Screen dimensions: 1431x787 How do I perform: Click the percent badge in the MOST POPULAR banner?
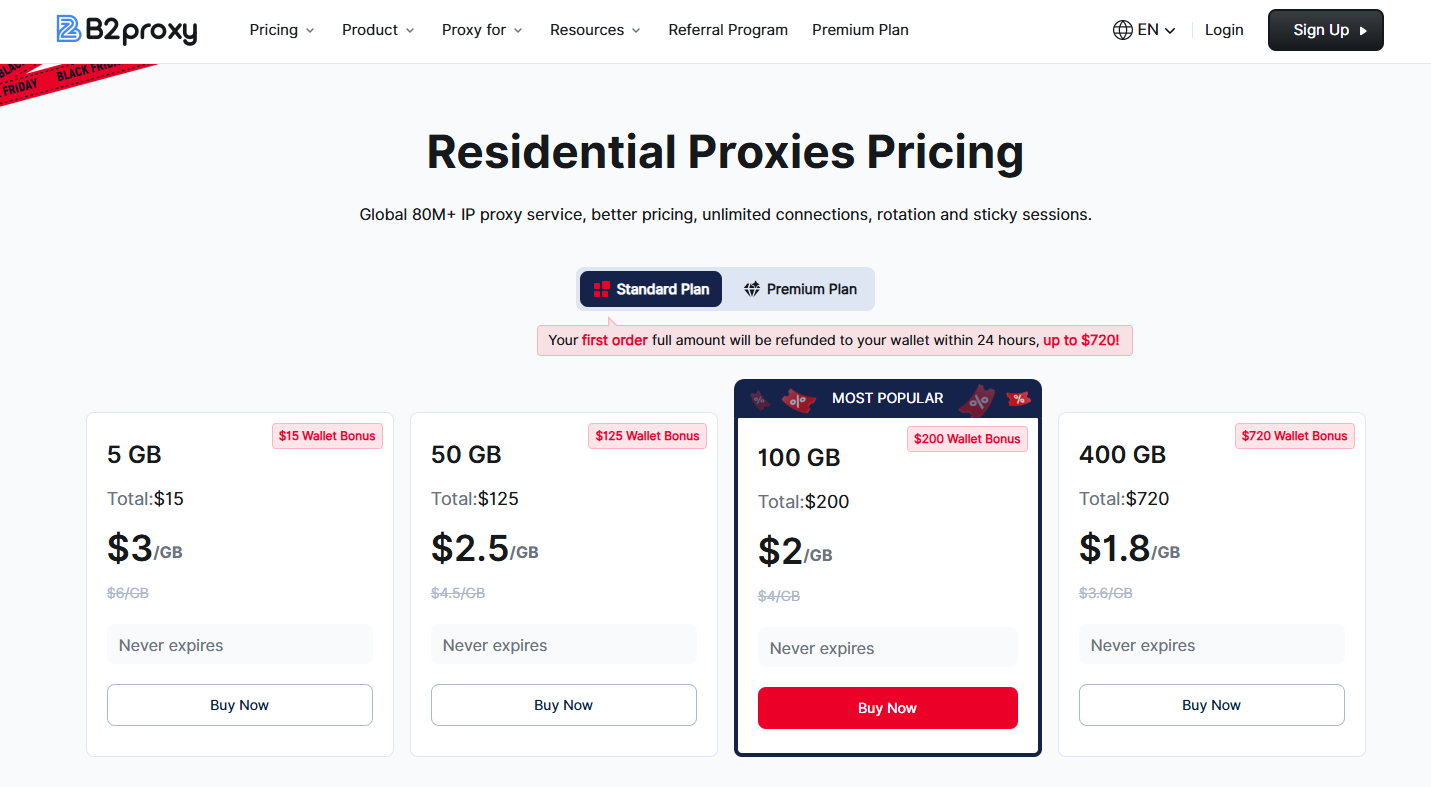tap(1019, 398)
